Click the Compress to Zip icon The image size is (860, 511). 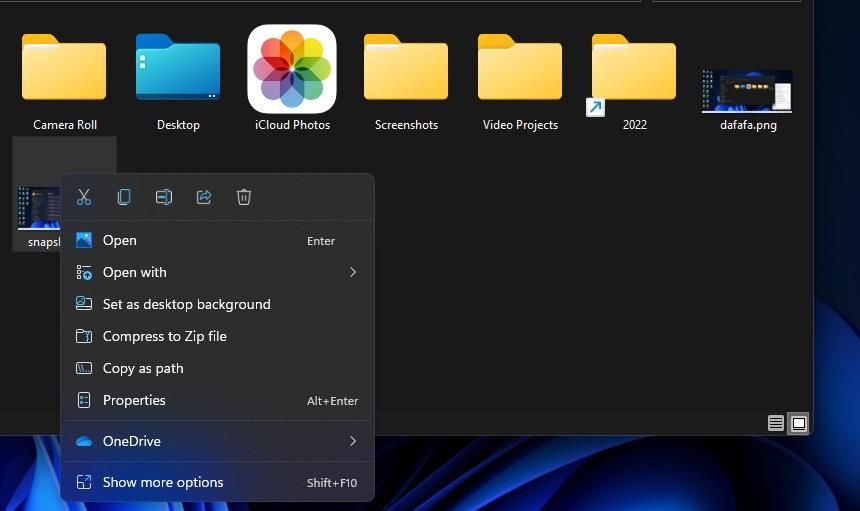84,336
